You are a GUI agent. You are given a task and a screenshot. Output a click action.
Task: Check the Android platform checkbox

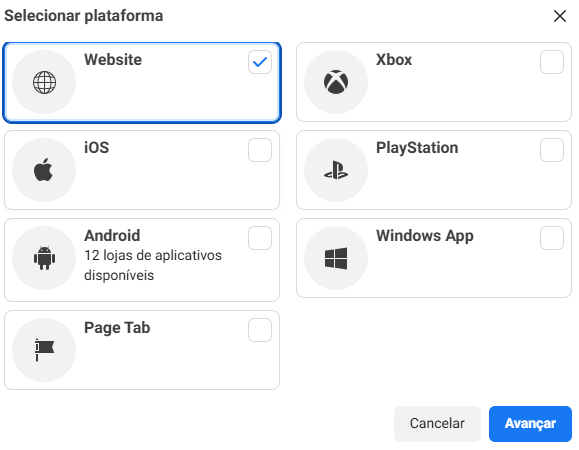point(260,238)
